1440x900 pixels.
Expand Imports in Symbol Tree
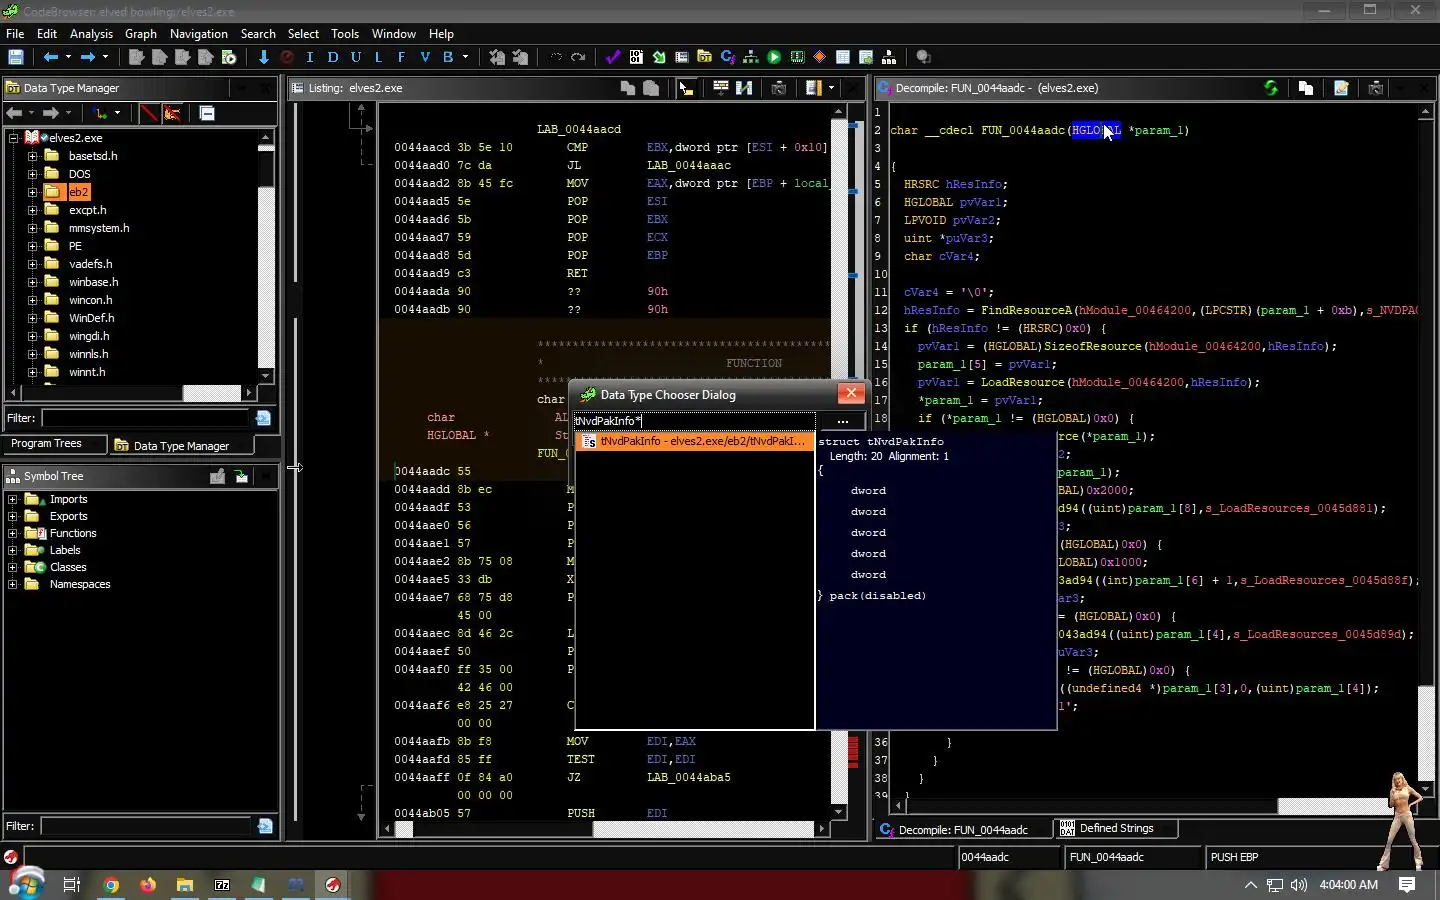coord(13,499)
